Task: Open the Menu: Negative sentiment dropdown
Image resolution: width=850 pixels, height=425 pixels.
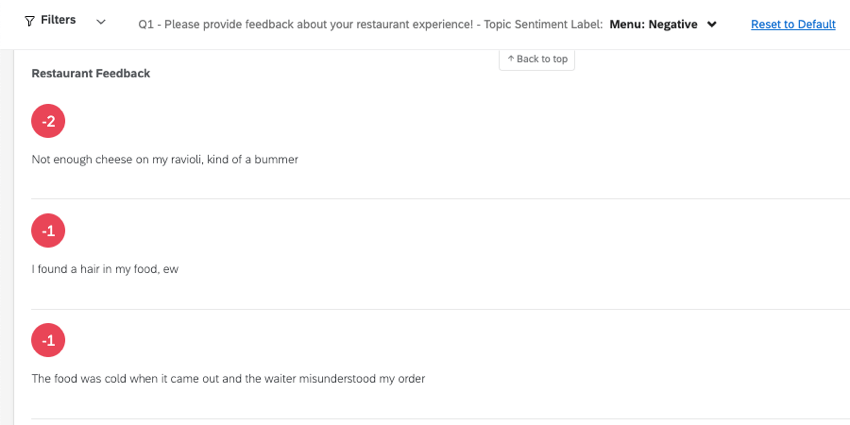Action: click(653, 24)
